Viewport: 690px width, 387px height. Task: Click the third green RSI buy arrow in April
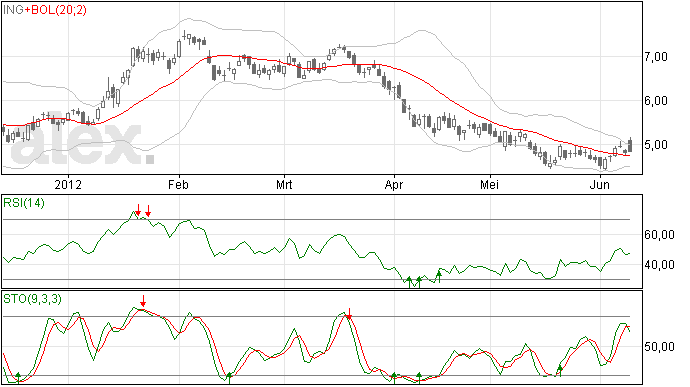pyautogui.click(x=439, y=276)
